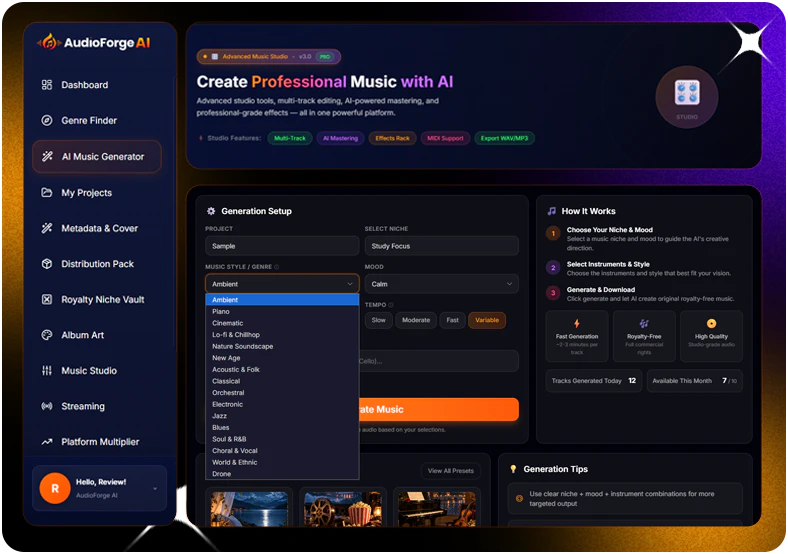
Task: Select the Moderate tempo option
Action: pos(416,320)
